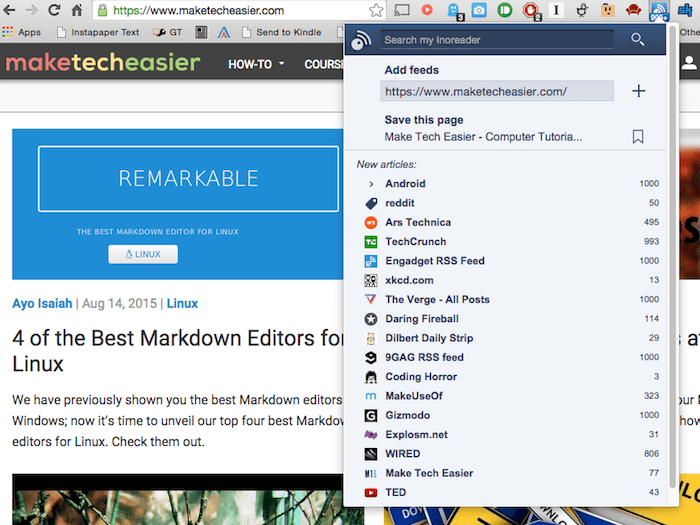
Task: Bookmark page with the star icon
Action: [376, 10]
